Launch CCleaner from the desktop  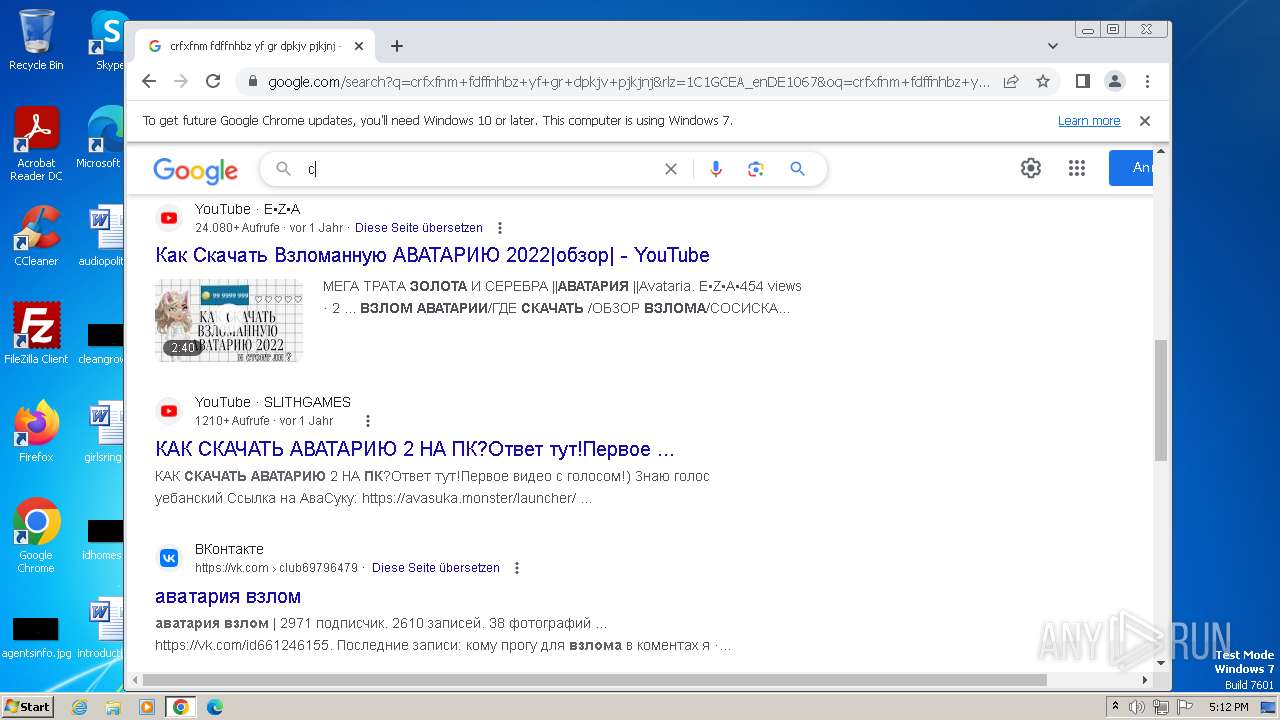click(x=36, y=236)
